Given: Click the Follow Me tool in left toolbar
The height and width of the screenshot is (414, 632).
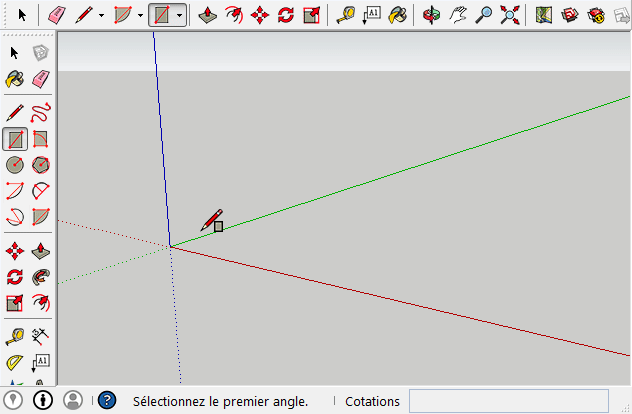Looking at the screenshot, I should pyautogui.click(x=41, y=277).
